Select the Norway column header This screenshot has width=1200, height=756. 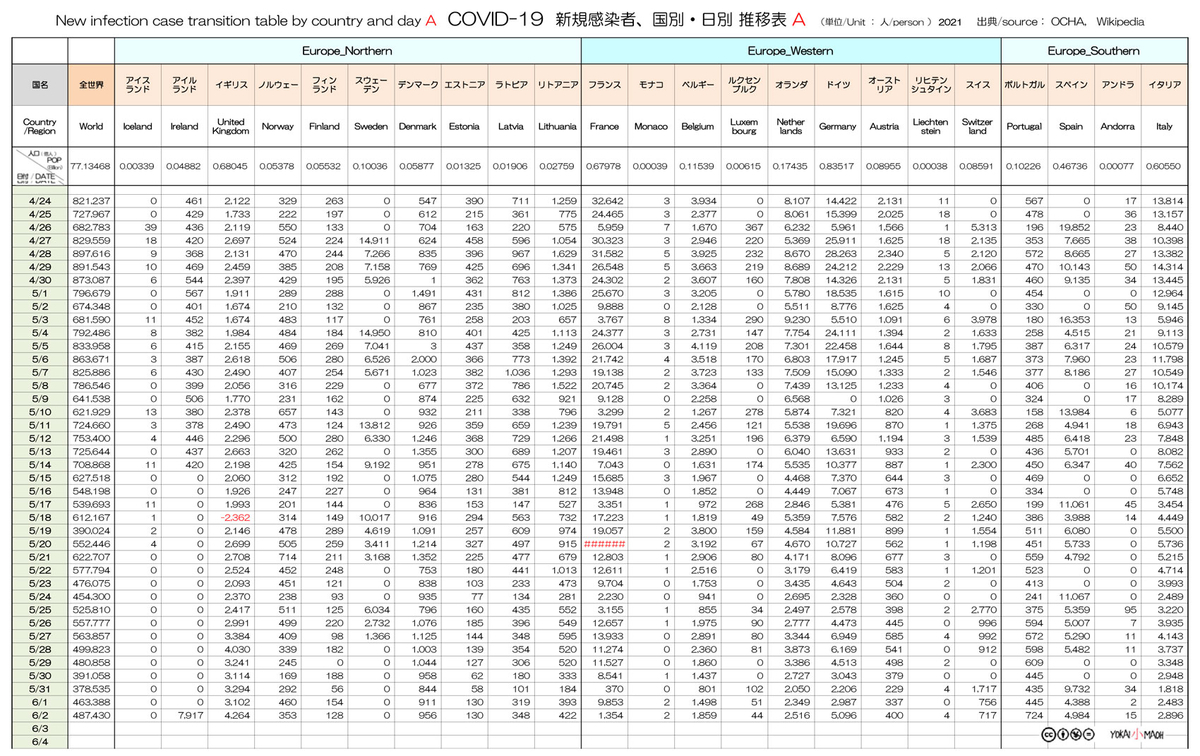click(x=277, y=127)
